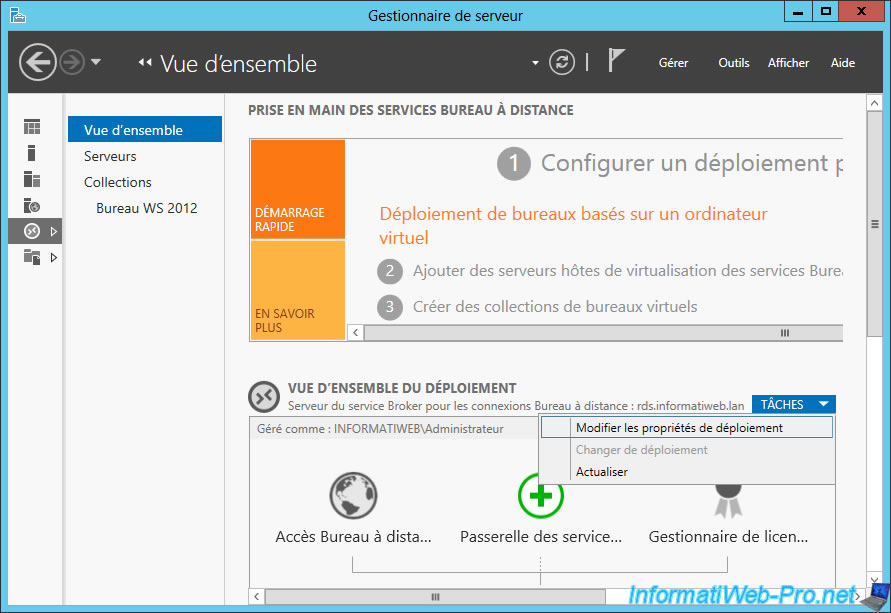Viewport: 891px width, 613px height.
Task: Click Géré comme : INFORMATIWEB\Administrateur text
Action: 380,429
